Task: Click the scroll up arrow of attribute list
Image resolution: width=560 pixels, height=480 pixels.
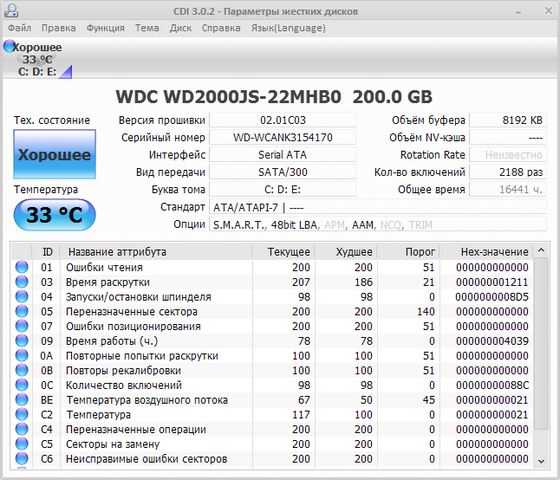Action: pyautogui.click(x=541, y=250)
